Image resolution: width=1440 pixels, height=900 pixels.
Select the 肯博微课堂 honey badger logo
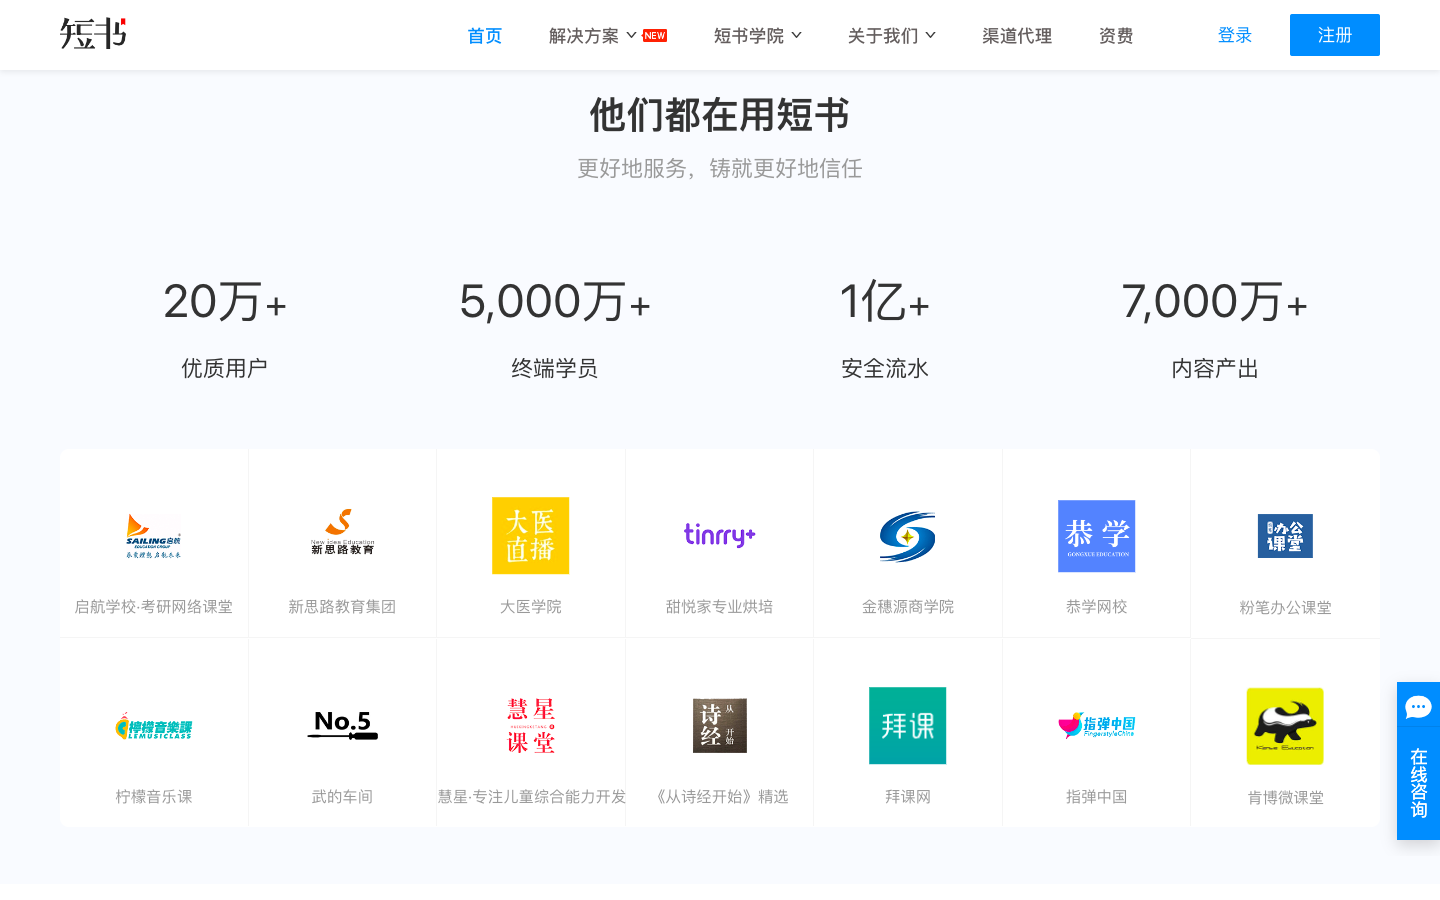pyautogui.click(x=1285, y=726)
